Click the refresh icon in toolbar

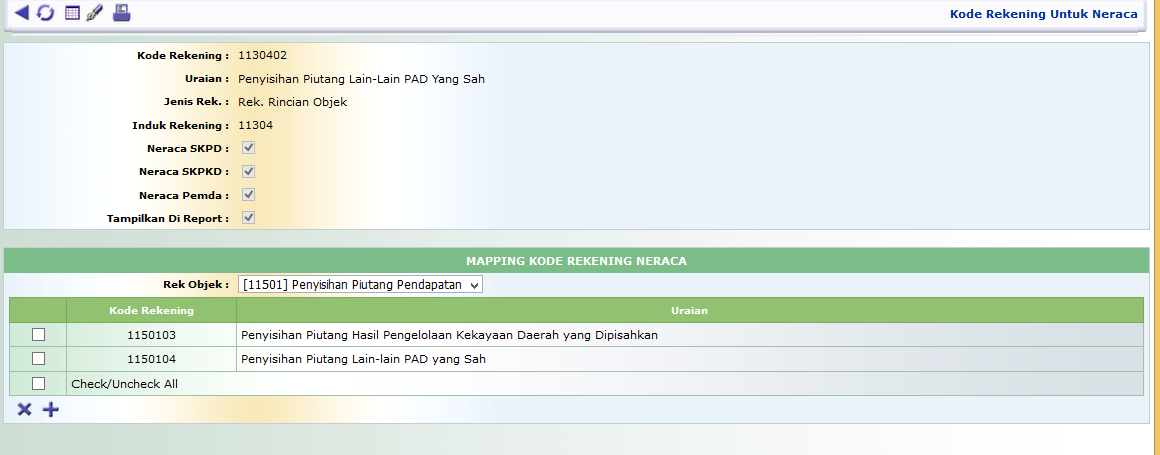(x=45, y=13)
